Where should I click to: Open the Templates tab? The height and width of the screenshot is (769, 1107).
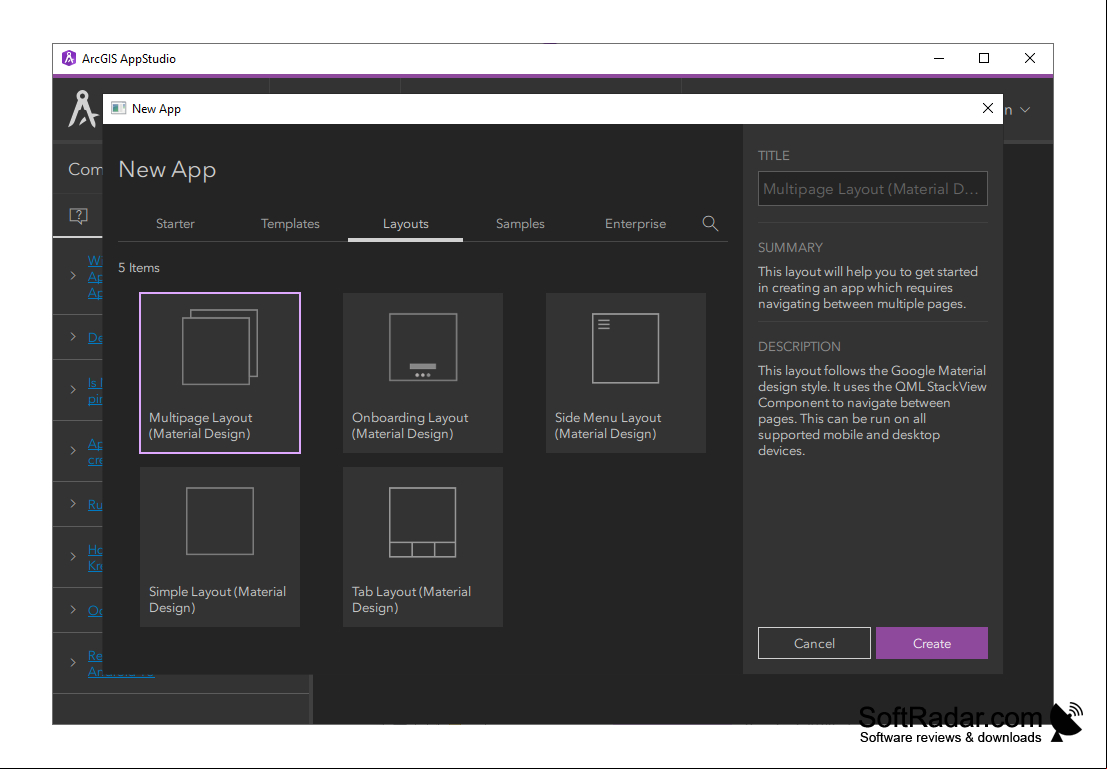[290, 224]
